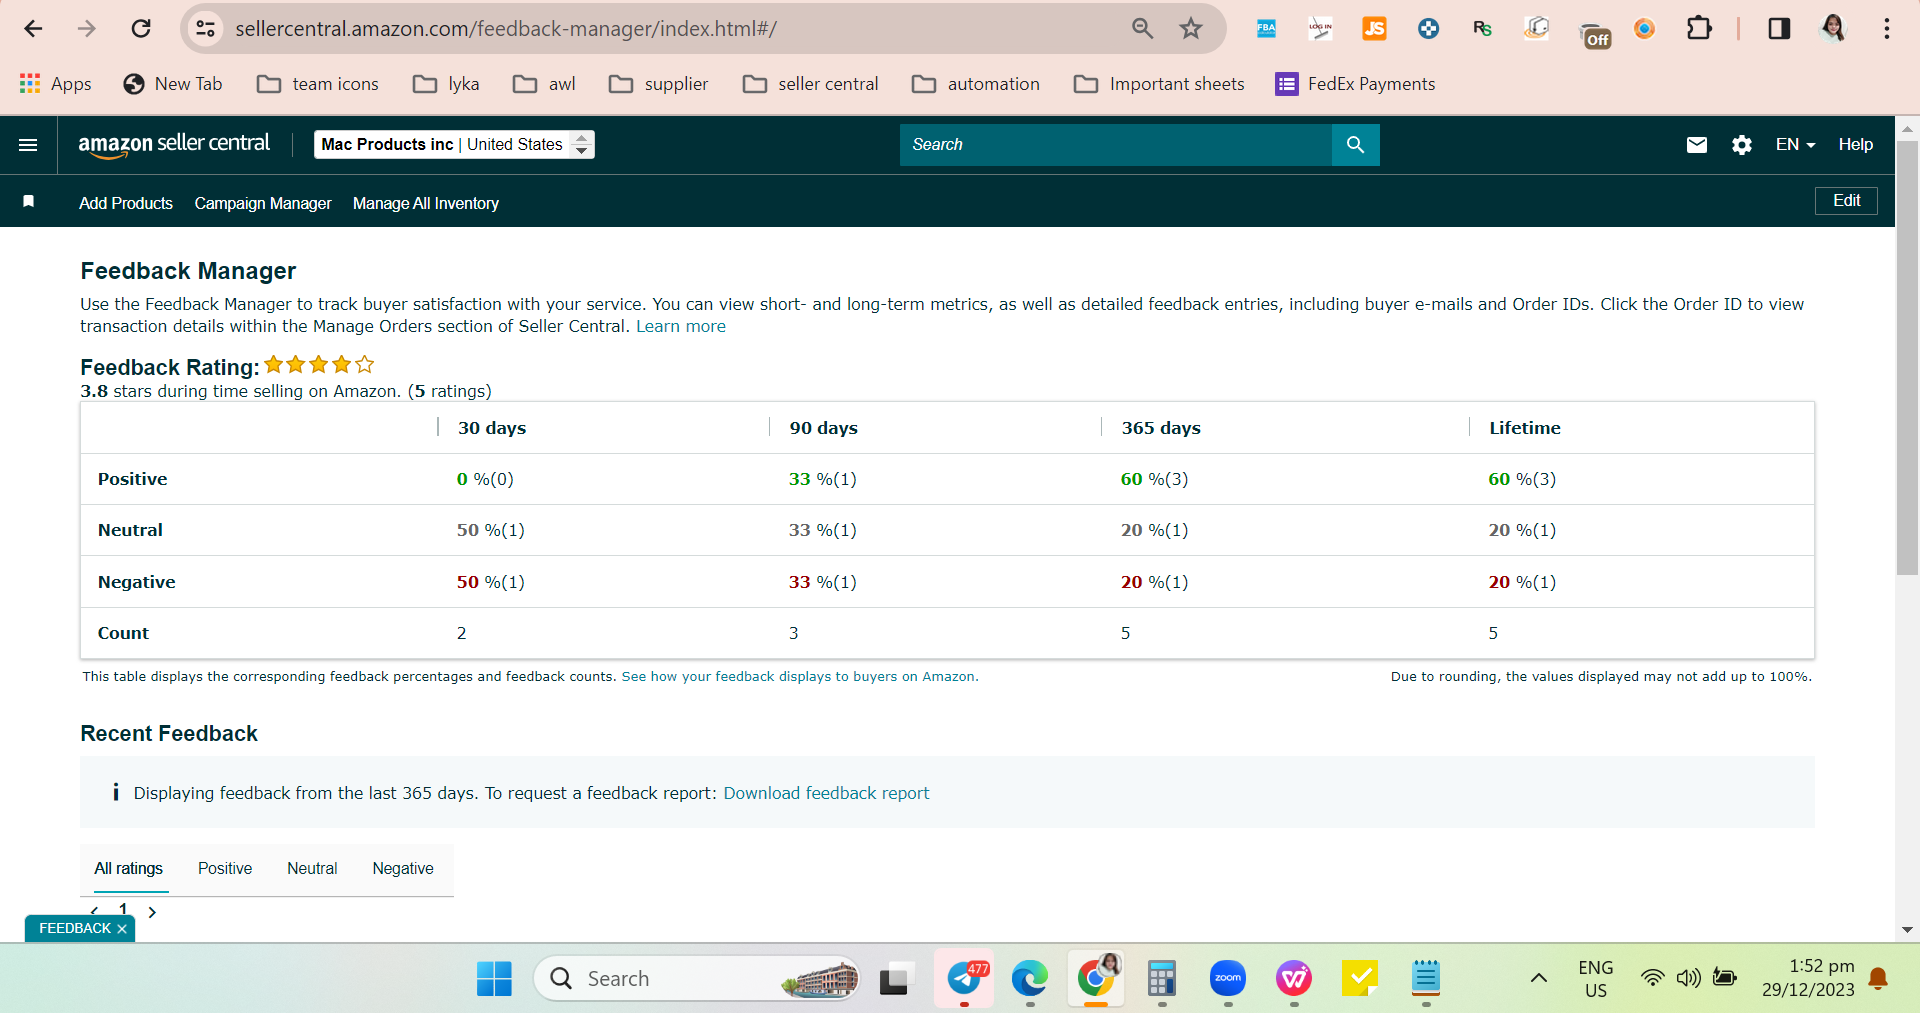Open the JS extension icon
Viewport: 1920px width, 1013px height.
[1374, 29]
